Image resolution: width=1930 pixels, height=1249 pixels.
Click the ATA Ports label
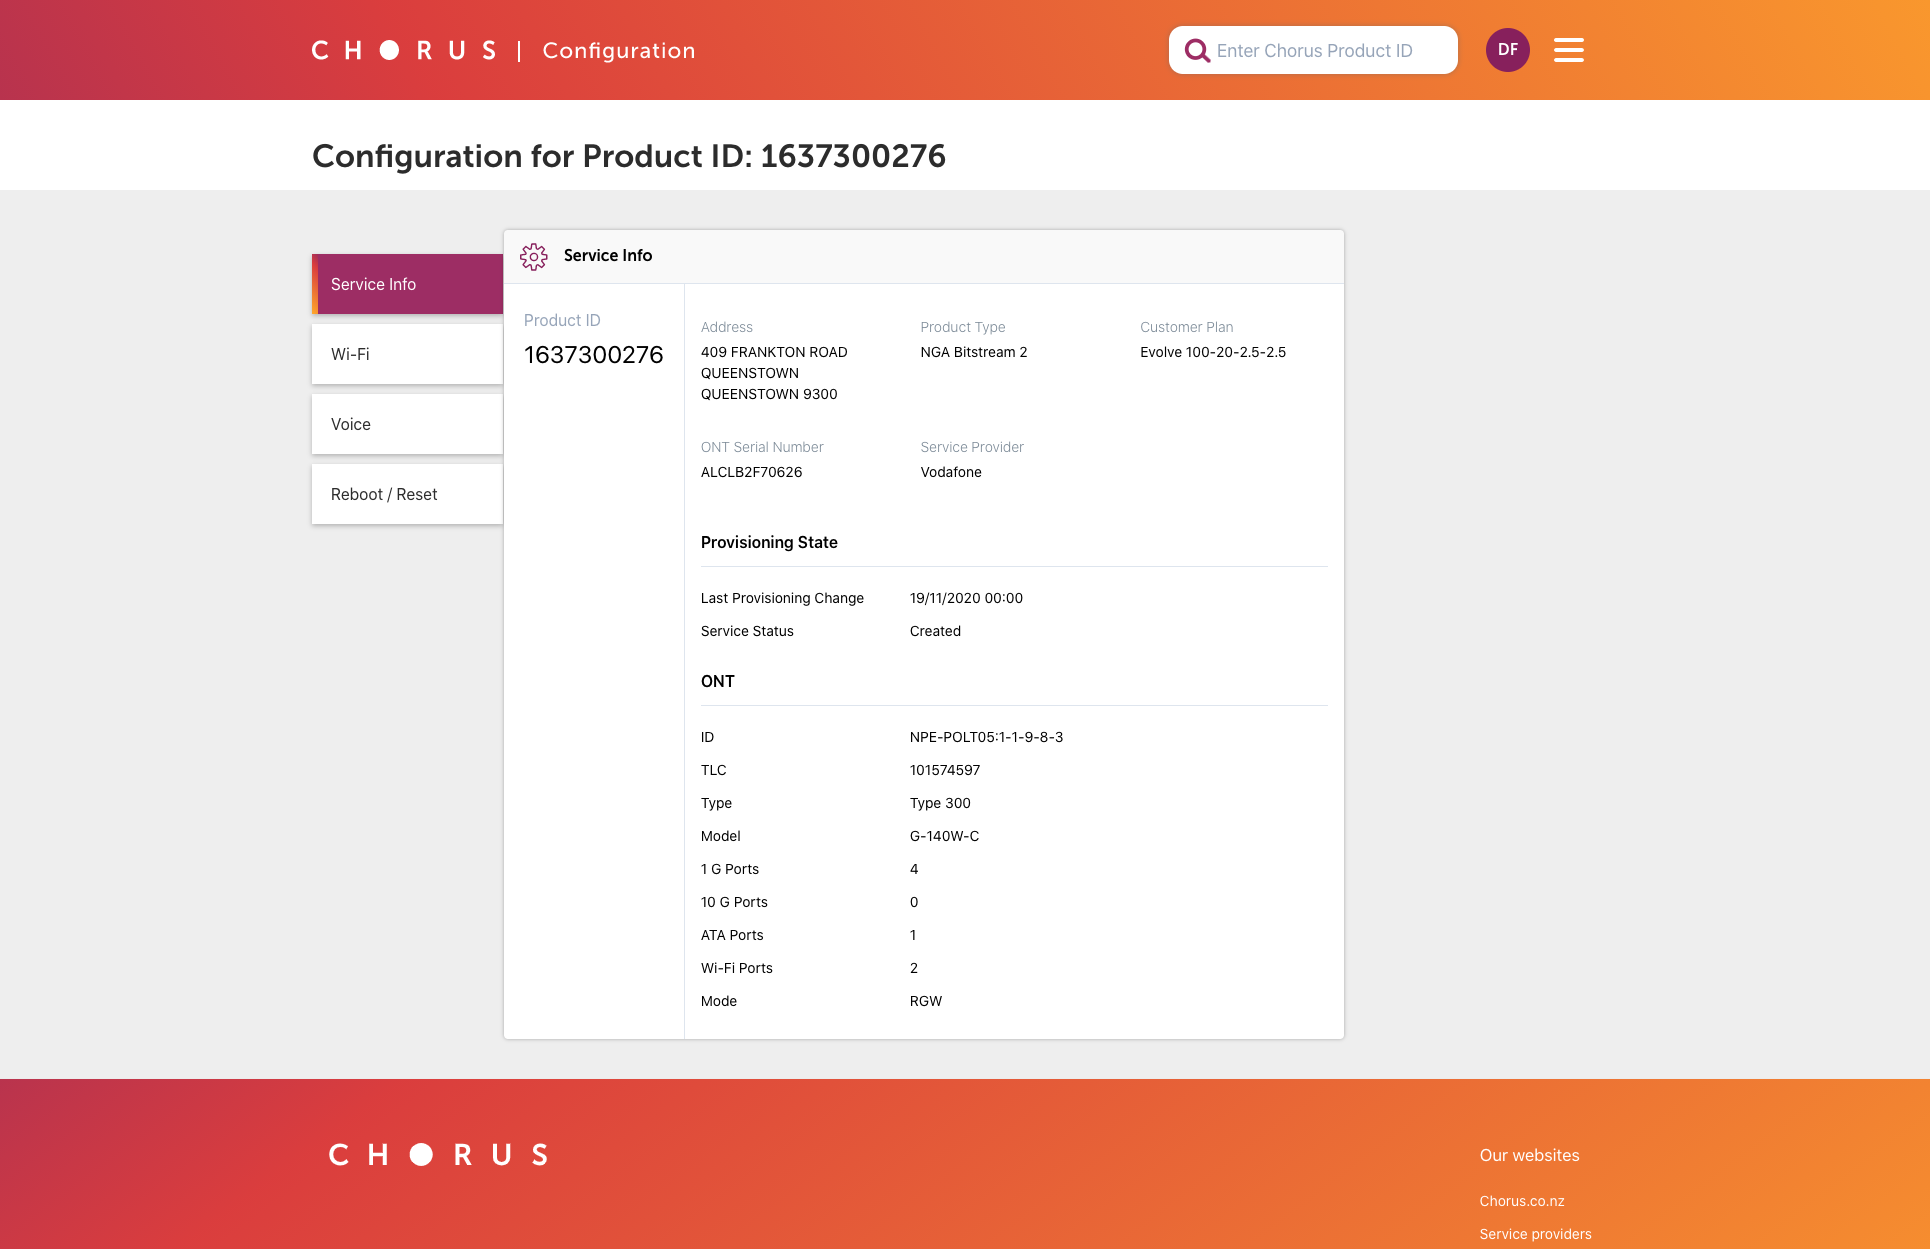click(732, 935)
